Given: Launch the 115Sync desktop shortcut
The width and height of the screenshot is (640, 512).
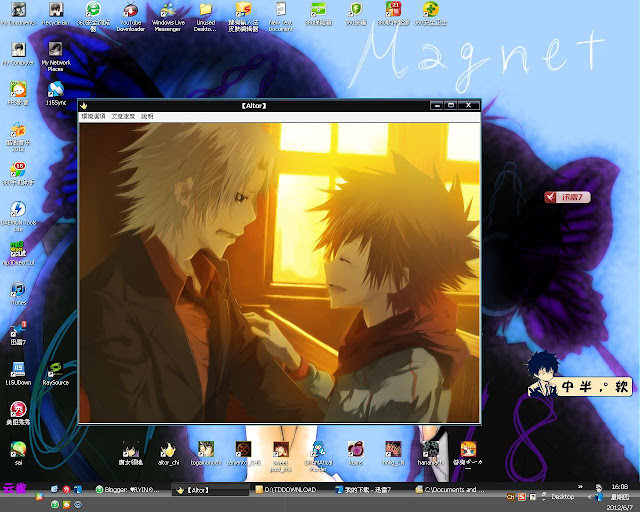Looking at the screenshot, I should pos(56,93).
